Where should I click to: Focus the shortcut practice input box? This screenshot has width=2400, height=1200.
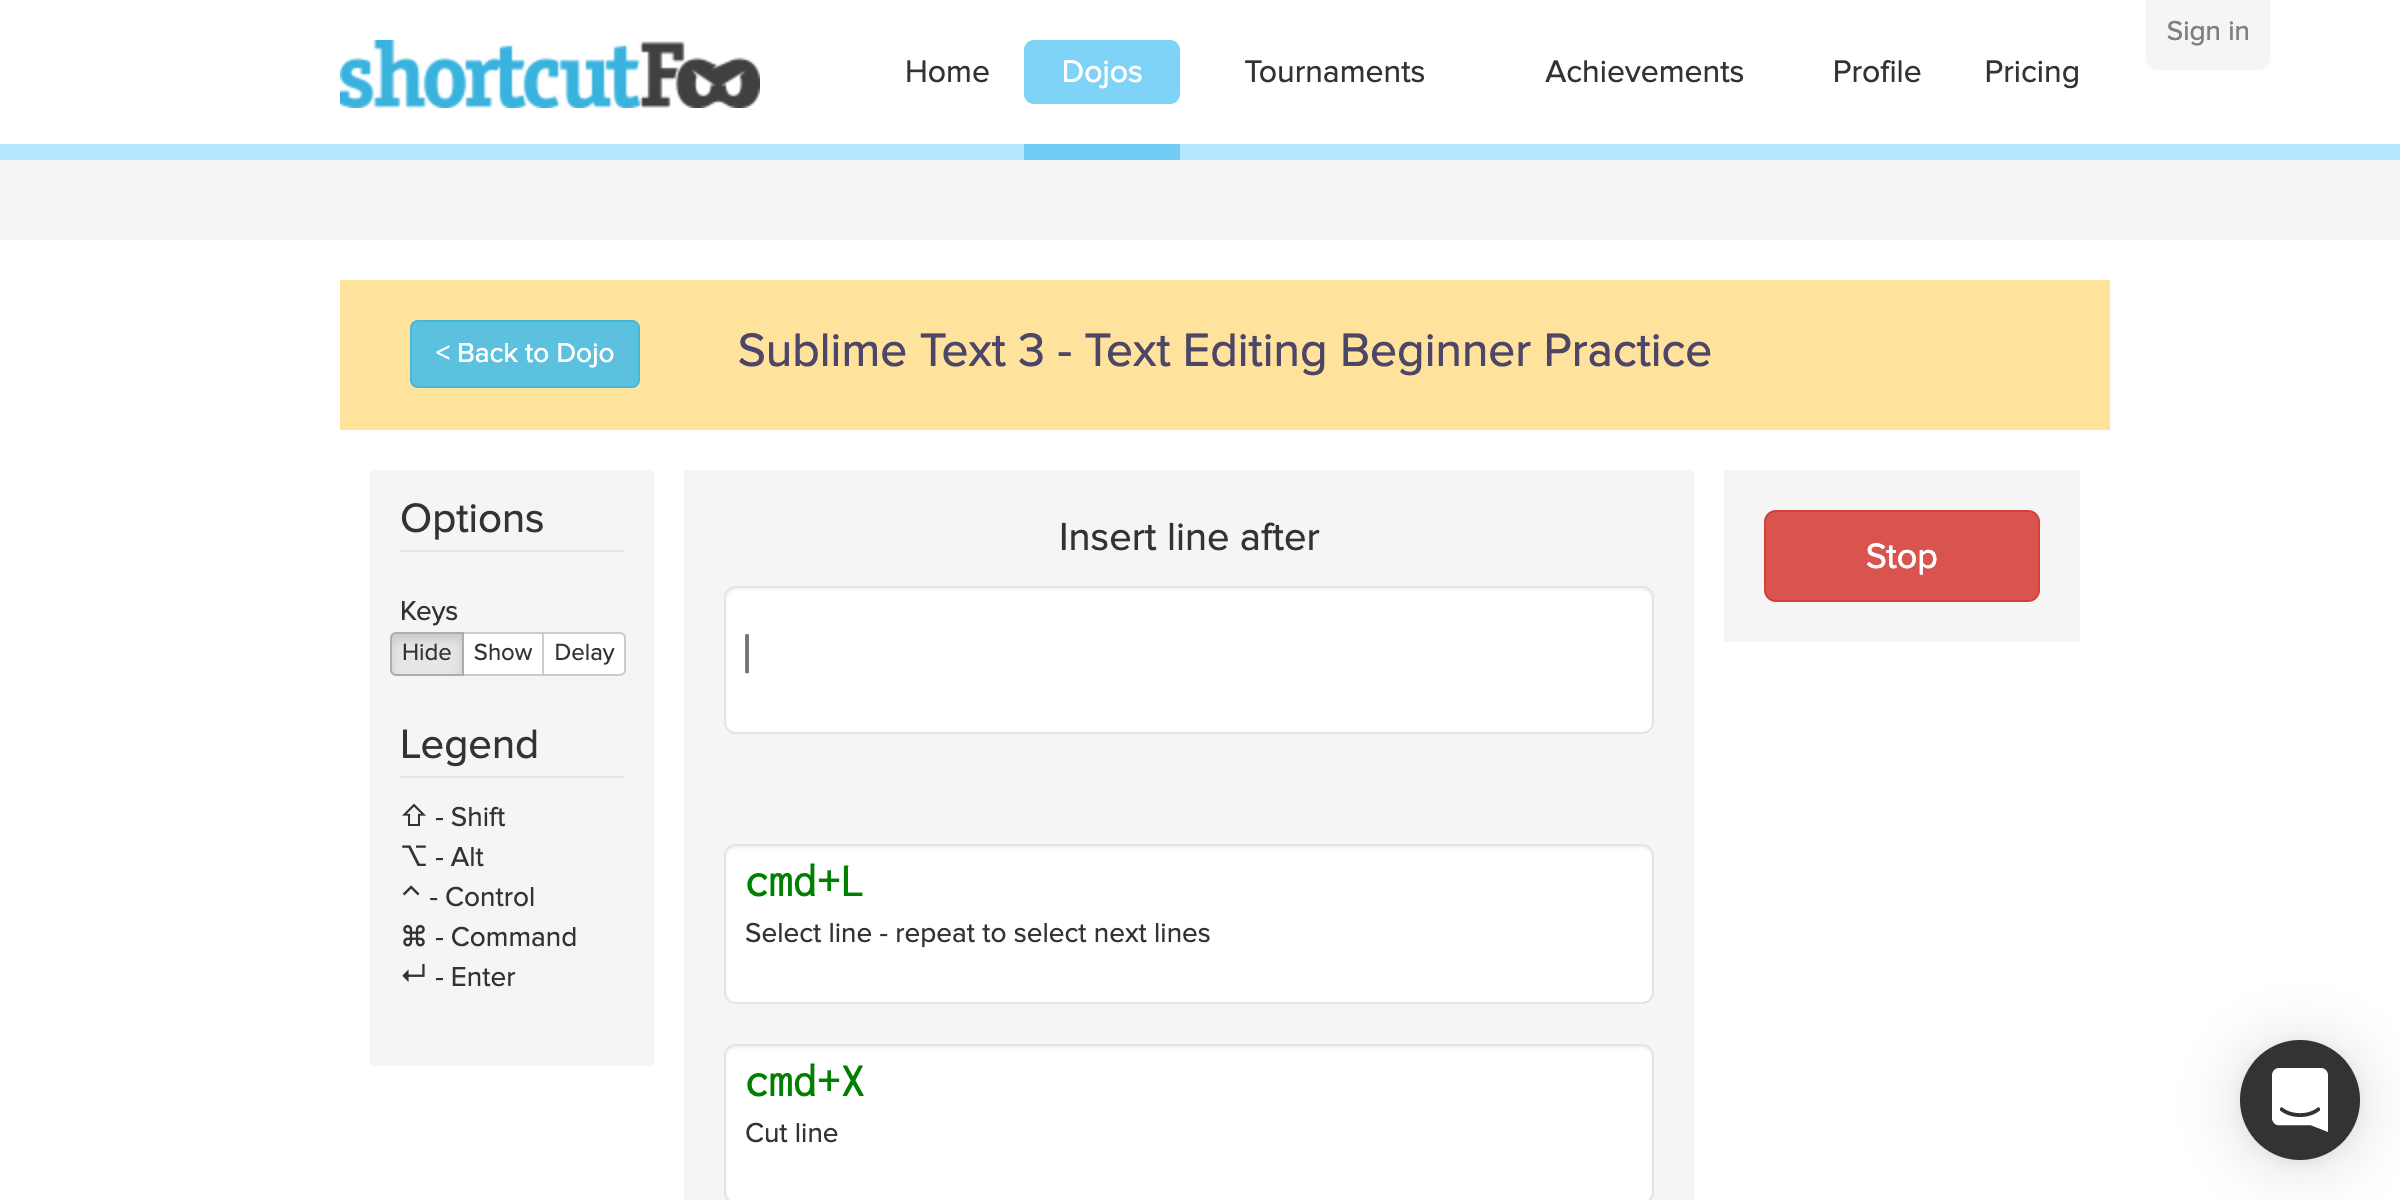1188,660
